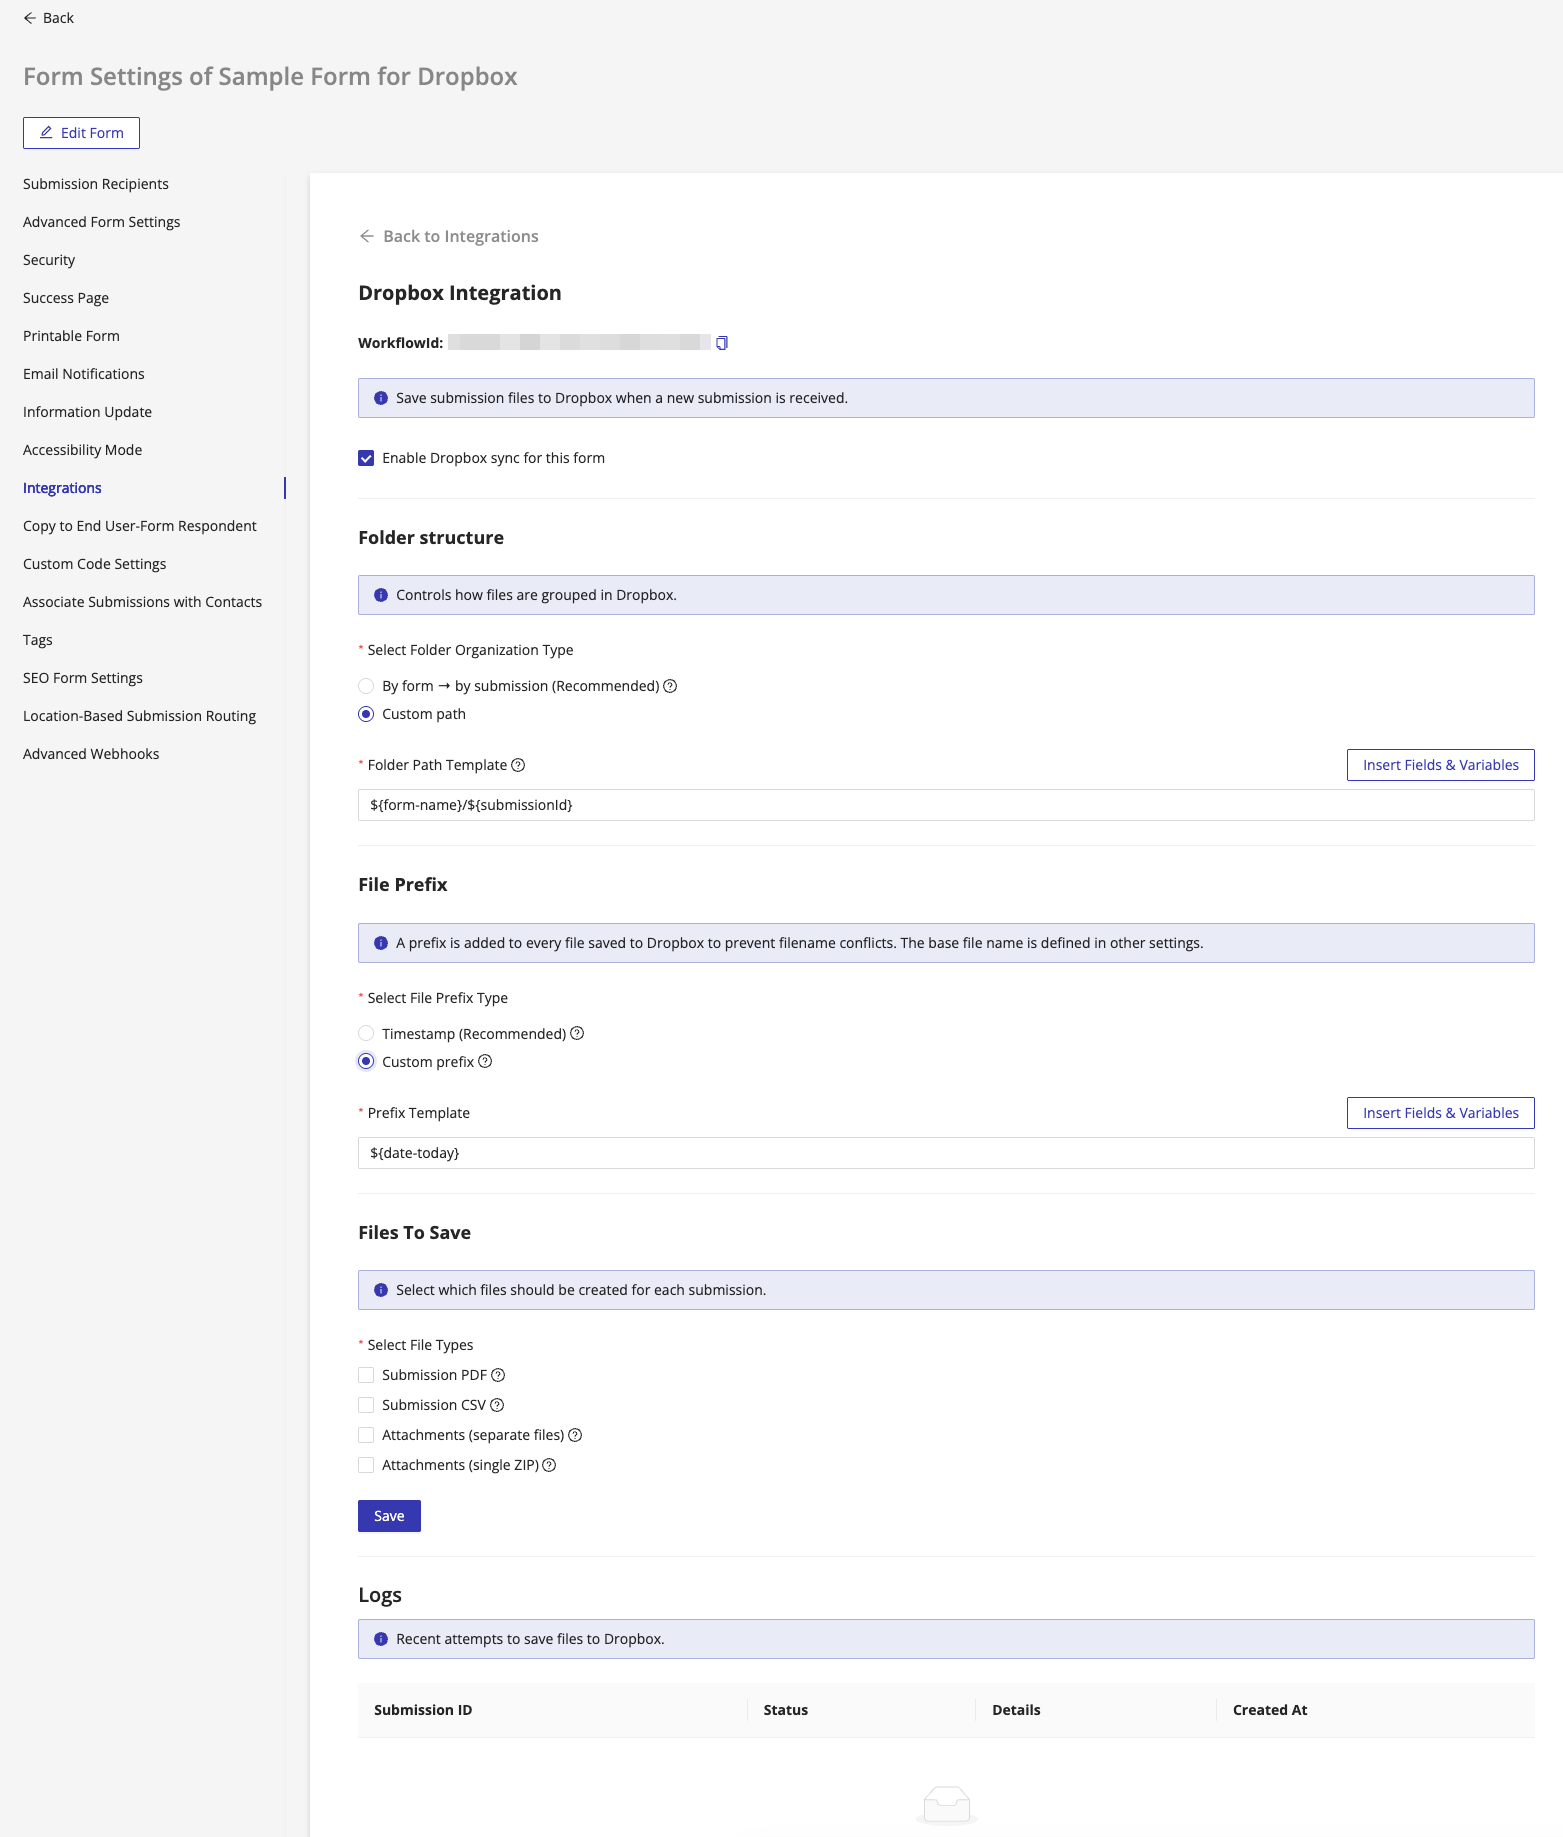Click the top Back arrow icon
Viewport: 1563px width, 1837px height.
coord(30,18)
